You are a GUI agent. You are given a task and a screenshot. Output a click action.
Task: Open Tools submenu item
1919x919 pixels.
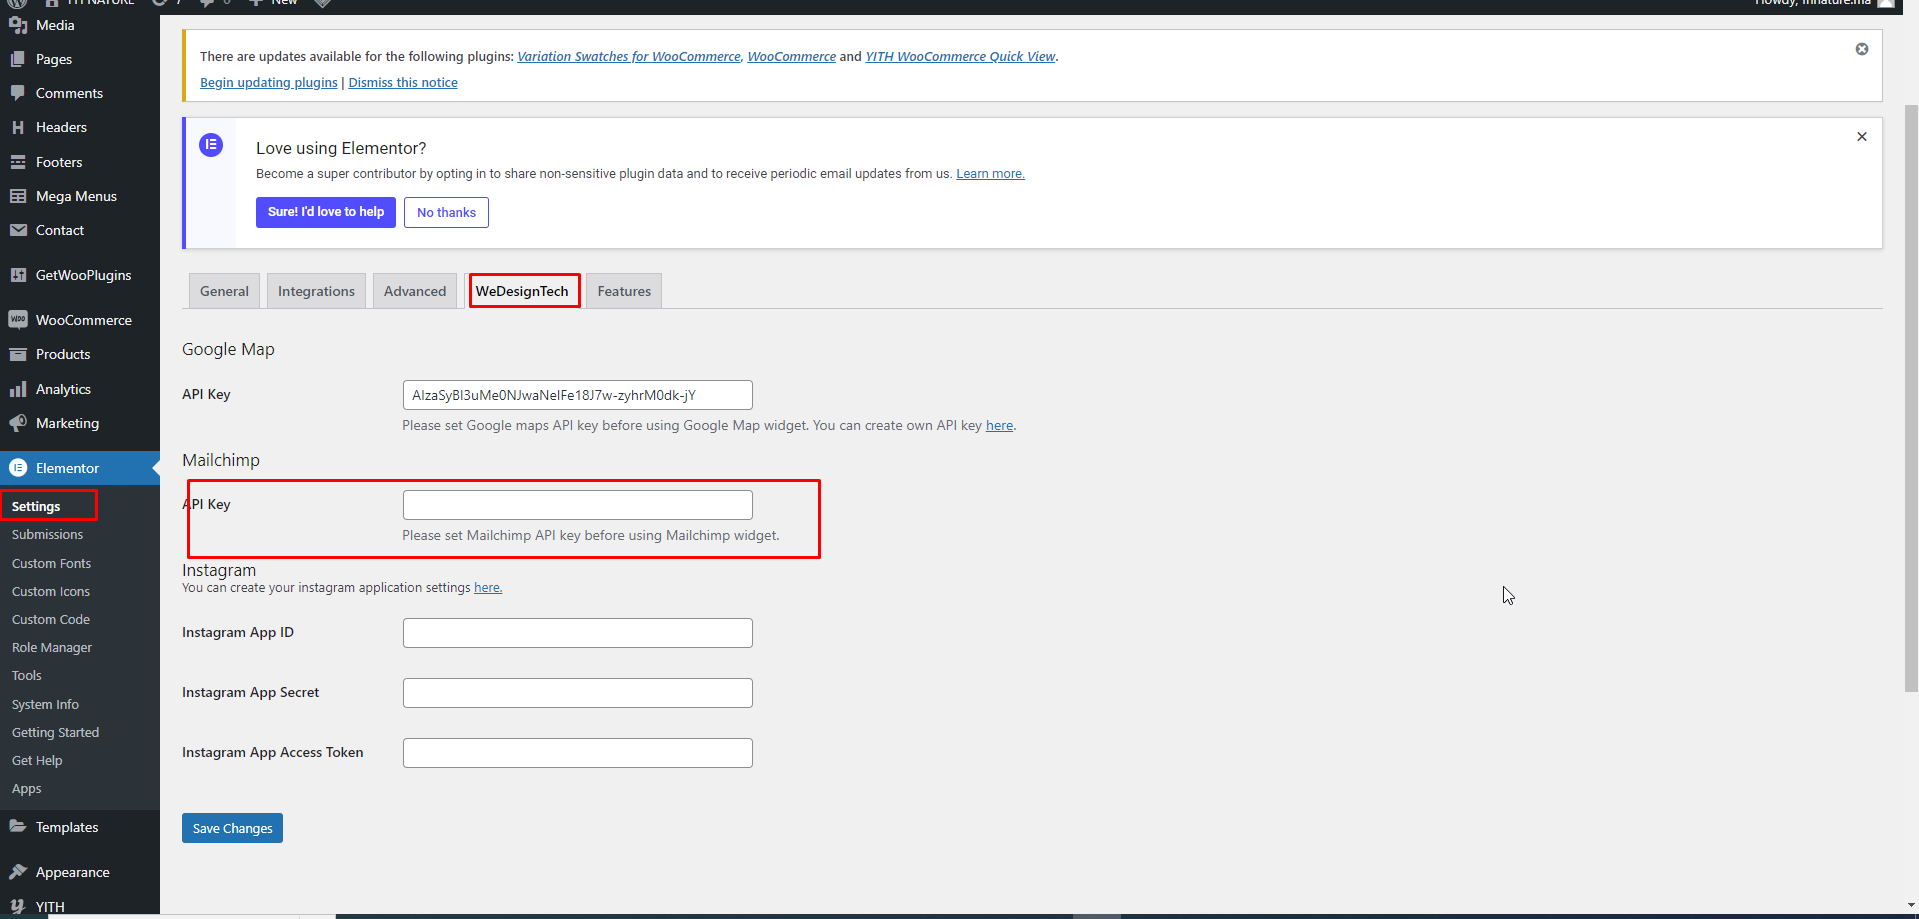[27, 676]
